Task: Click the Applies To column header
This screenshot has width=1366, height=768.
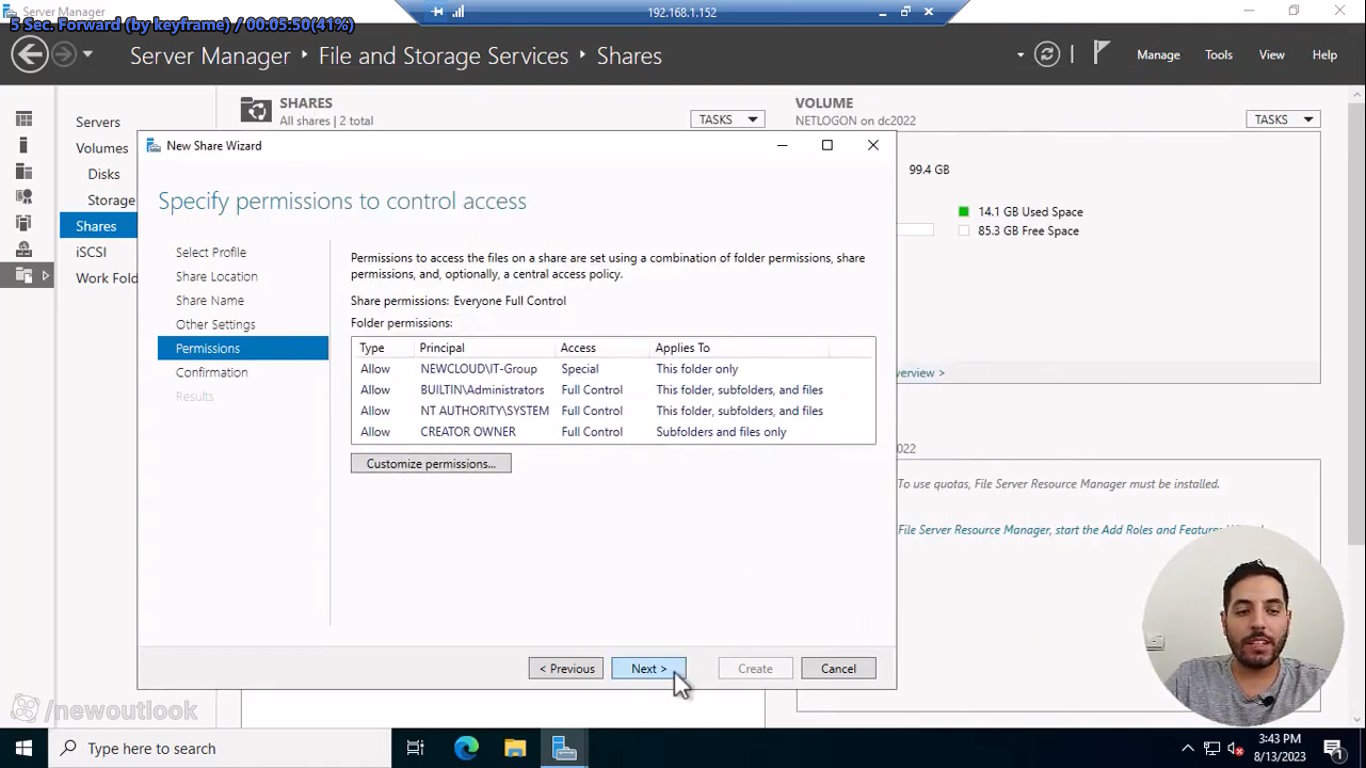Action: pyautogui.click(x=739, y=348)
